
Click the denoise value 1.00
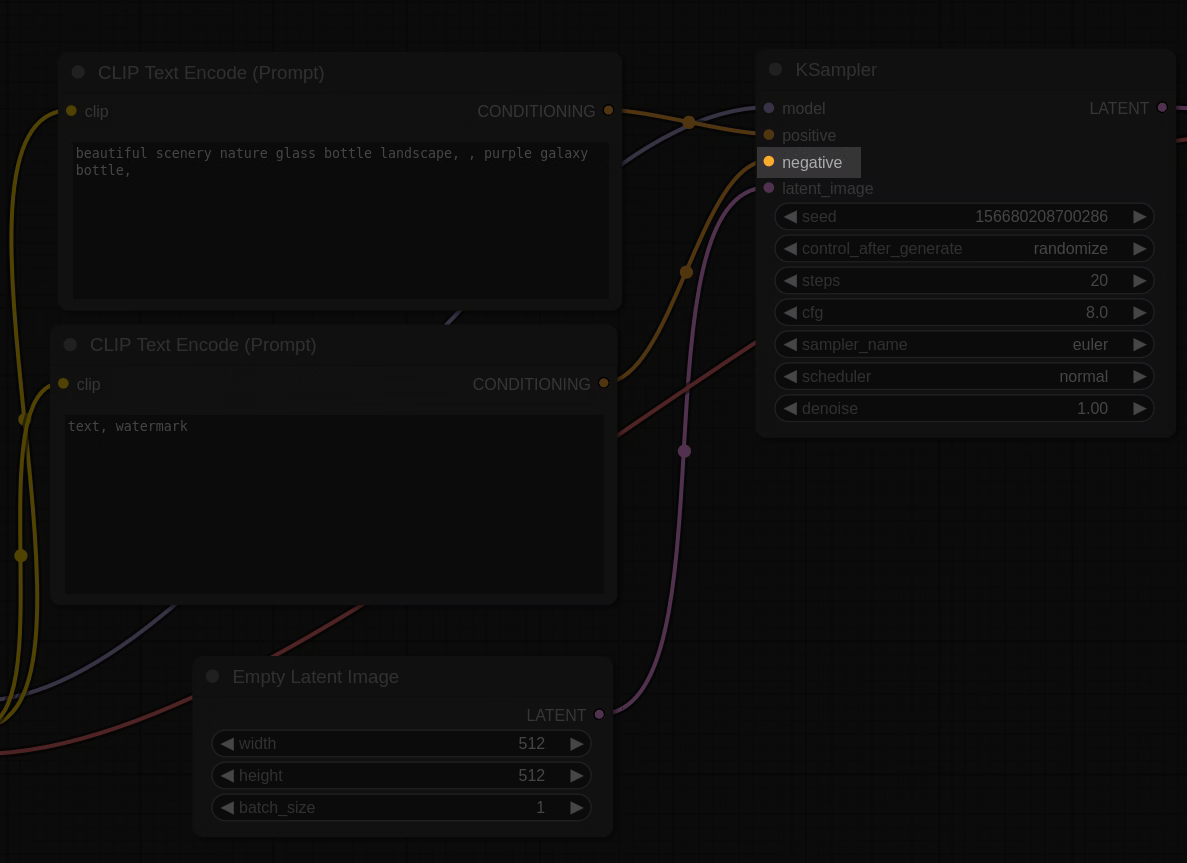coord(1092,408)
